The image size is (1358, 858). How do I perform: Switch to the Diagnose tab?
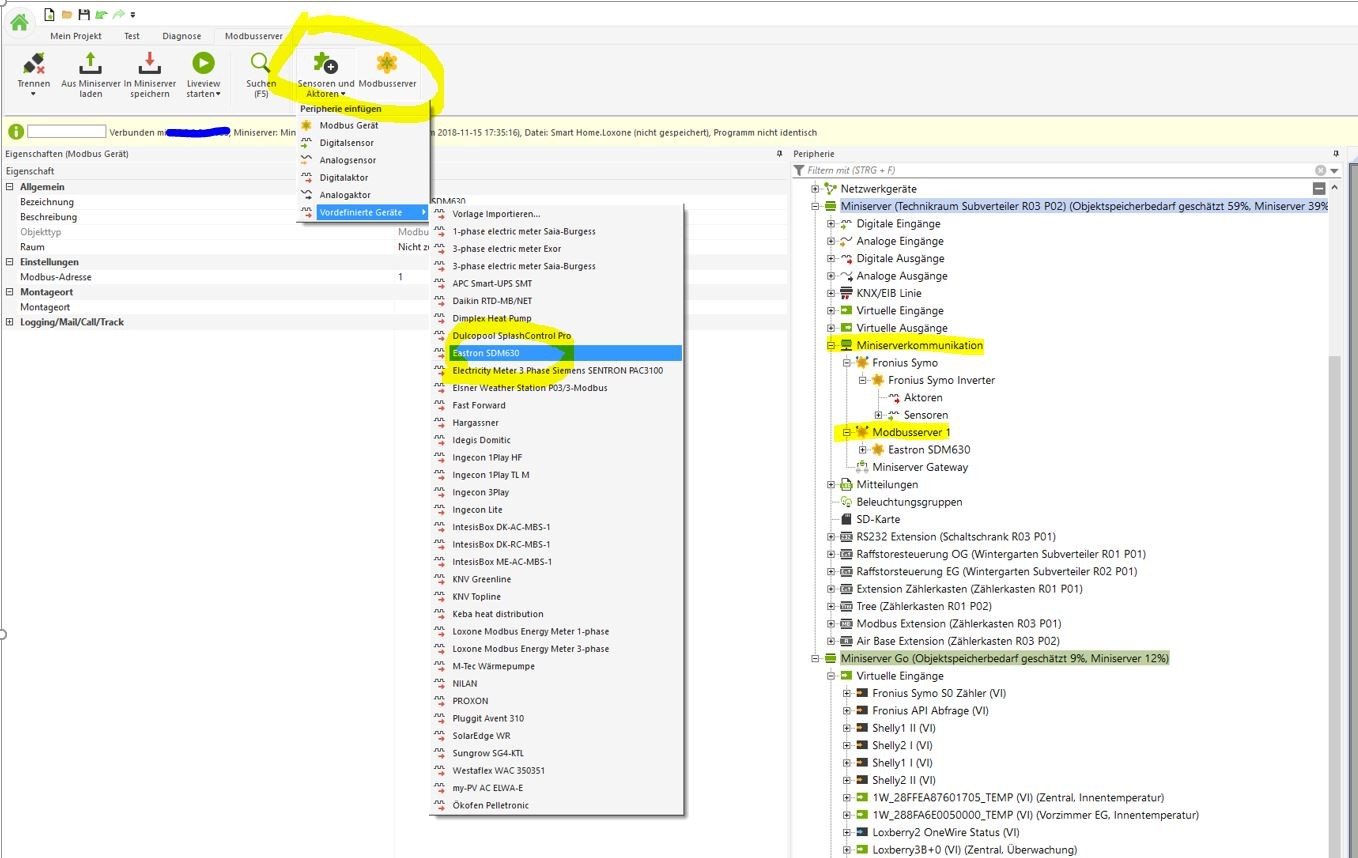tap(181, 36)
